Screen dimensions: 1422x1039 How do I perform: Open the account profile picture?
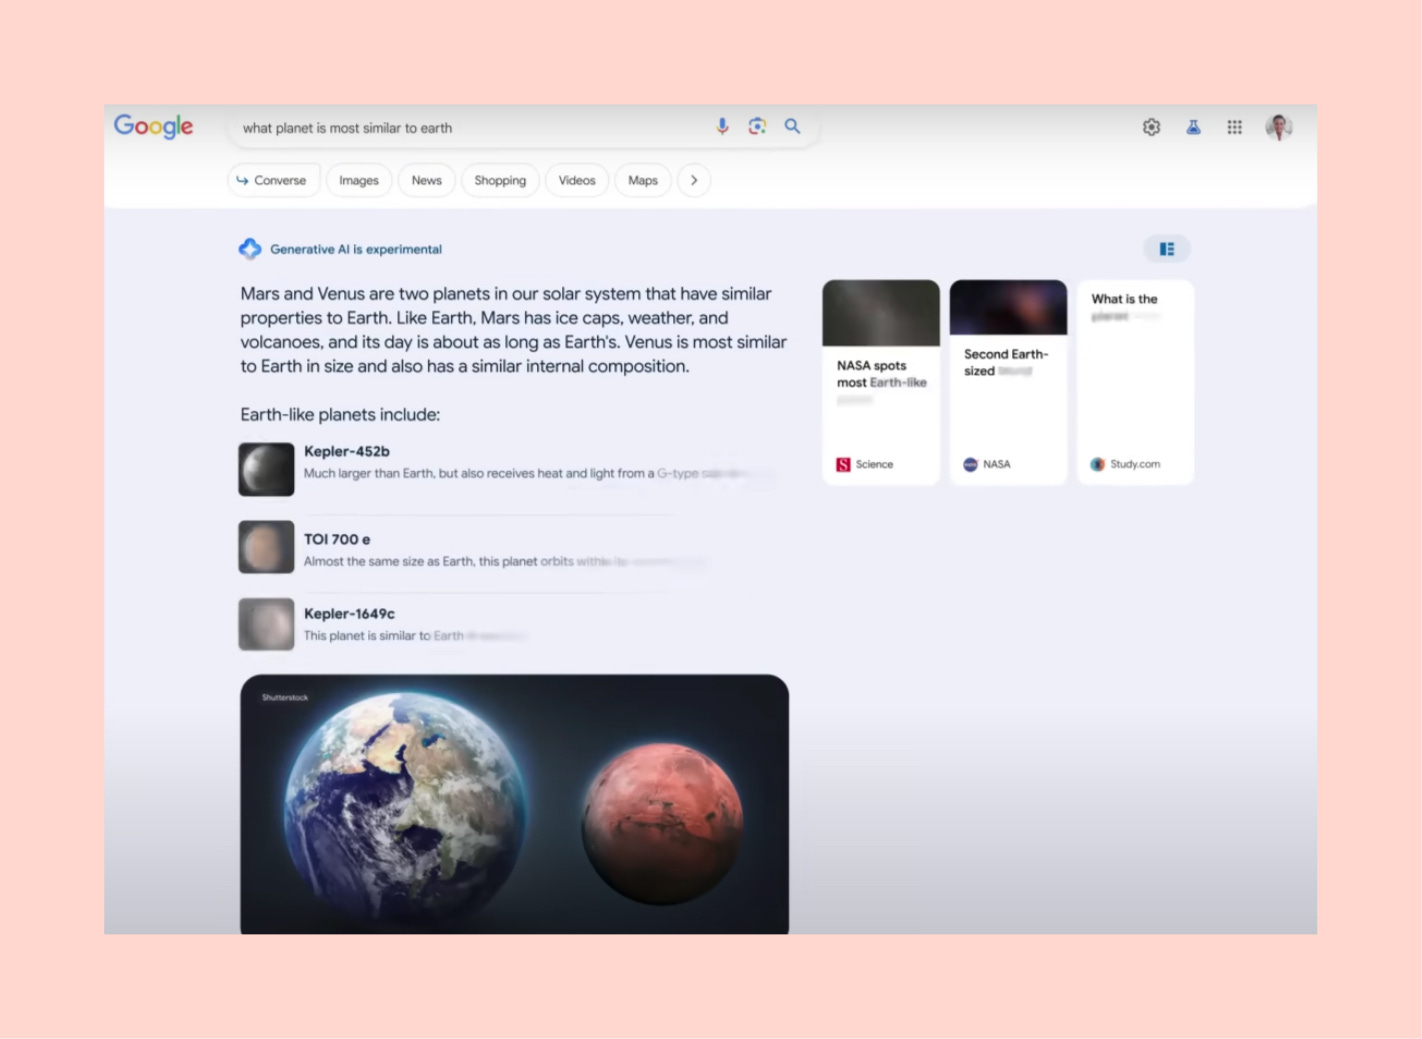pos(1279,127)
